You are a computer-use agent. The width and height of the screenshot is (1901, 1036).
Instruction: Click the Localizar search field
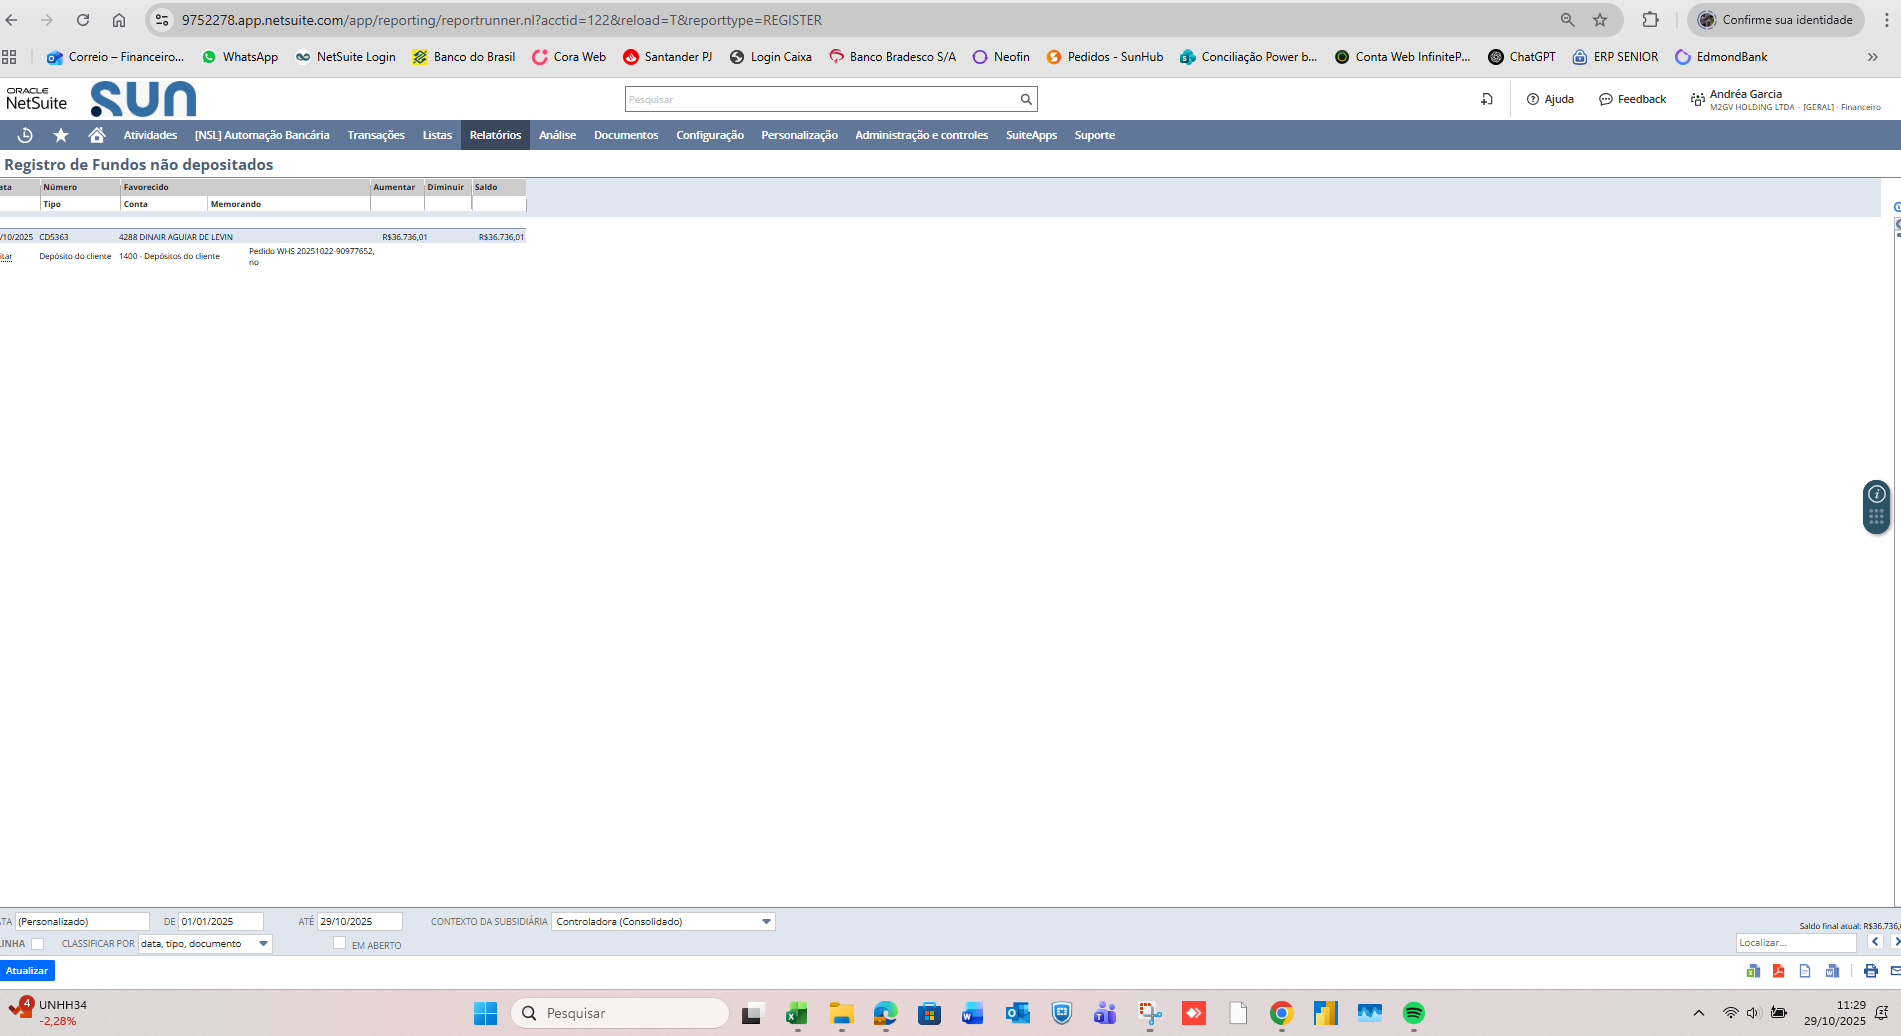(x=1795, y=942)
